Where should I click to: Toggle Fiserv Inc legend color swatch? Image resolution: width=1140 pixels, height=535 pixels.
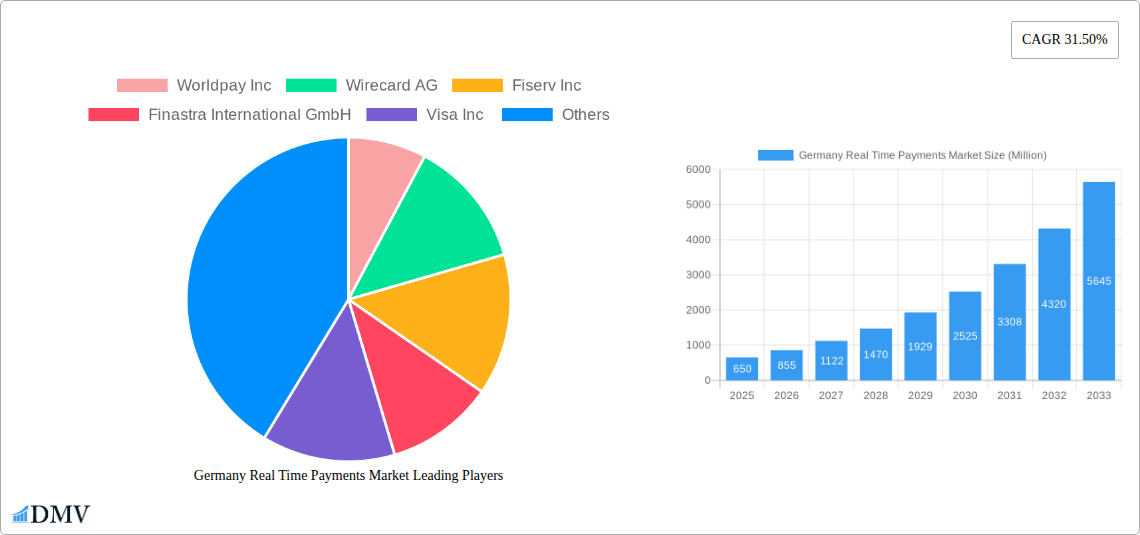pyautogui.click(x=477, y=86)
